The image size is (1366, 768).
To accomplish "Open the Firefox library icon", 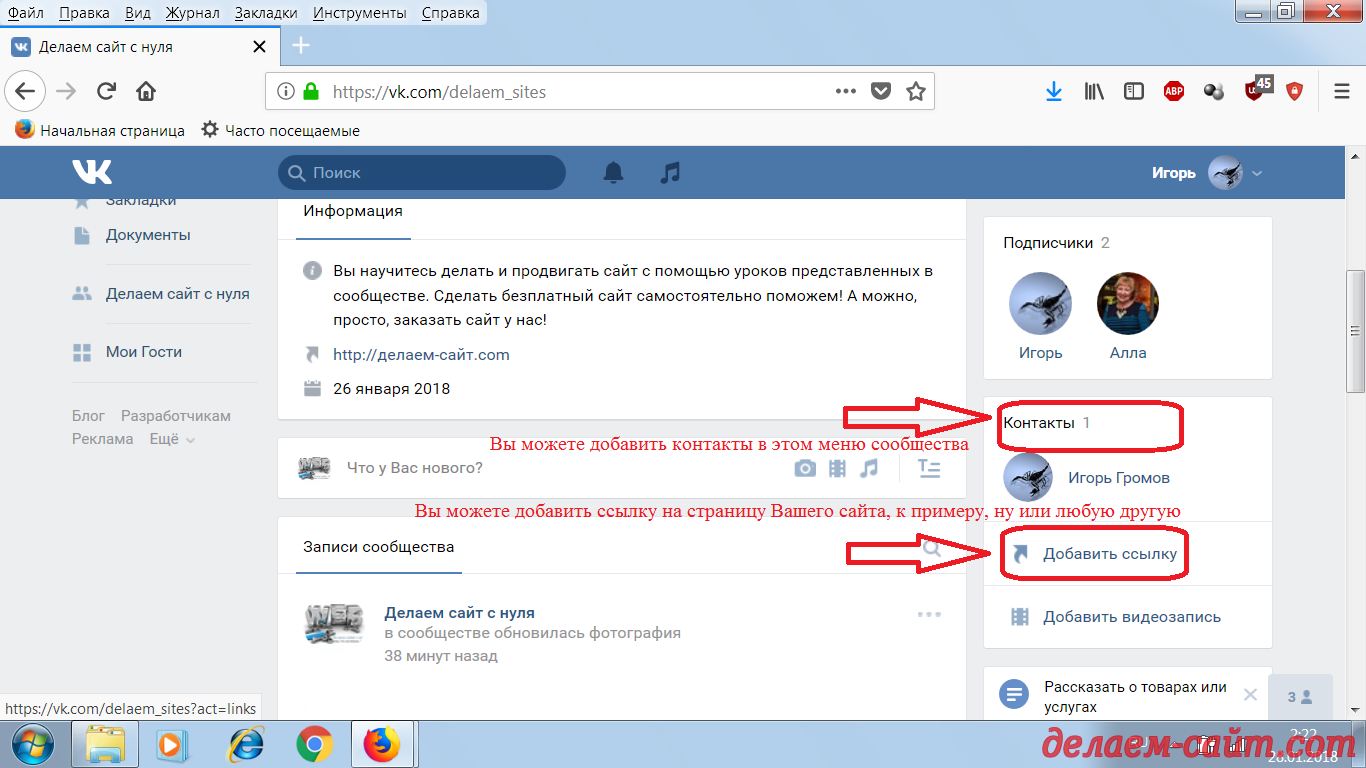I will (1094, 92).
